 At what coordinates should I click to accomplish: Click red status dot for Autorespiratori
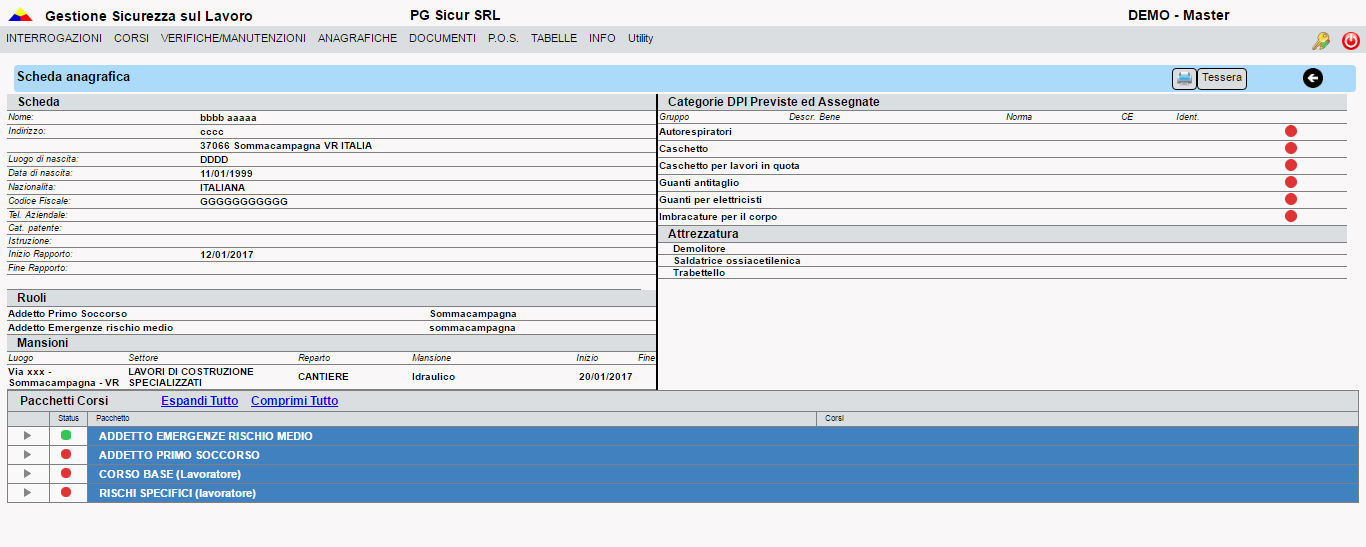[1291, 131]
